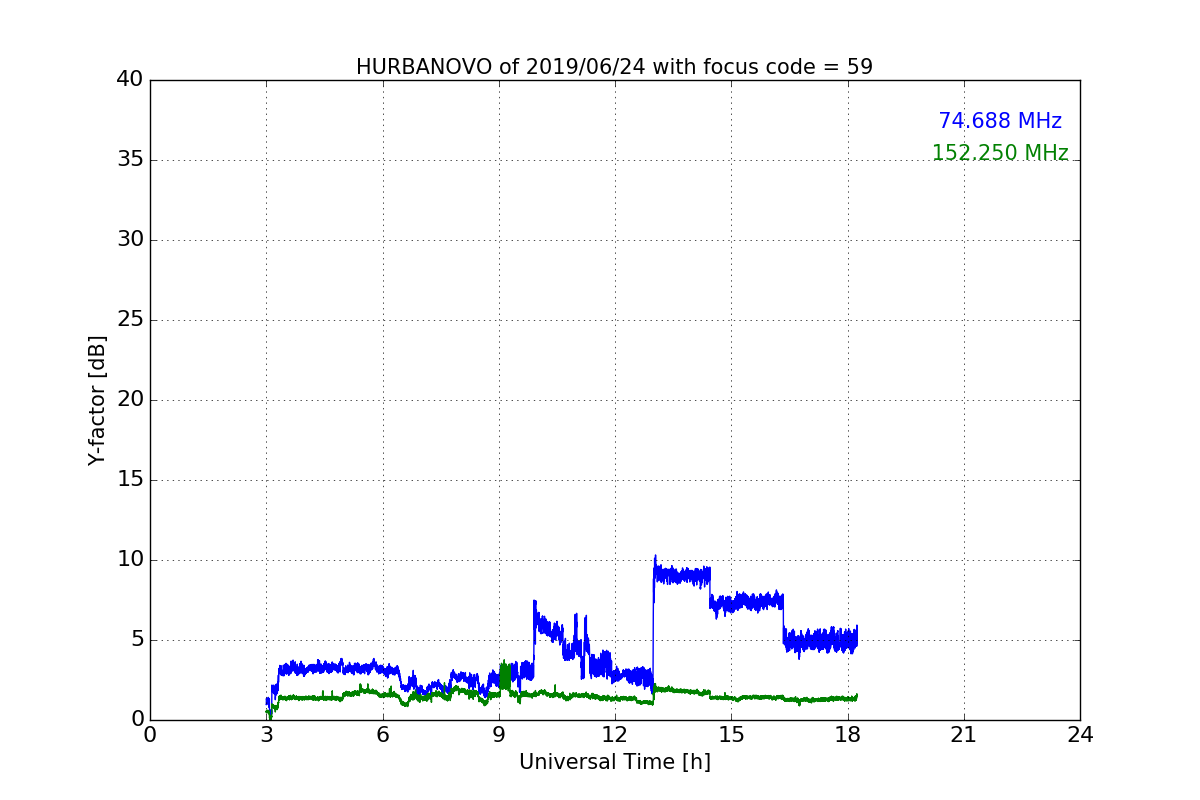Image resolution: width=1200 pixels, height=800 pixels.
Task: Click y-axis tick value 10
Action: pyautogui.click(x=129, y=560)
